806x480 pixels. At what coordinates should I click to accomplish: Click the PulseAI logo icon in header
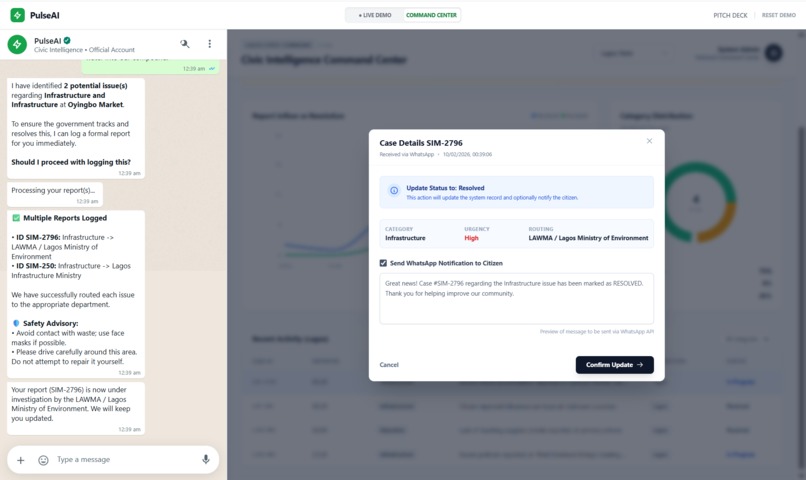click(x=17, y=15)
